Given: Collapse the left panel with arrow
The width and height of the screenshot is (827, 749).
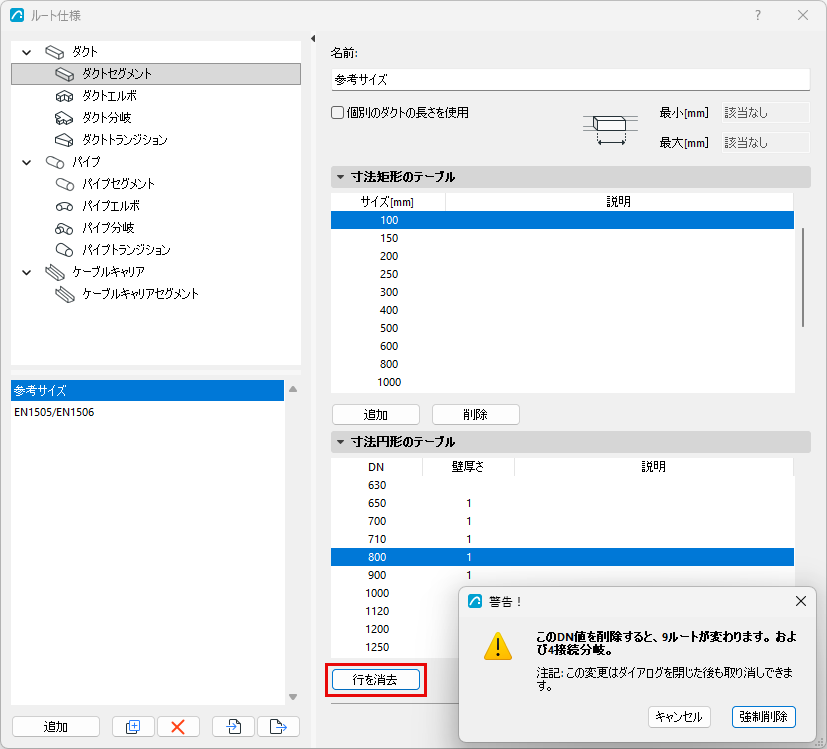Looking at the screenshot, I should pos(313,39).
